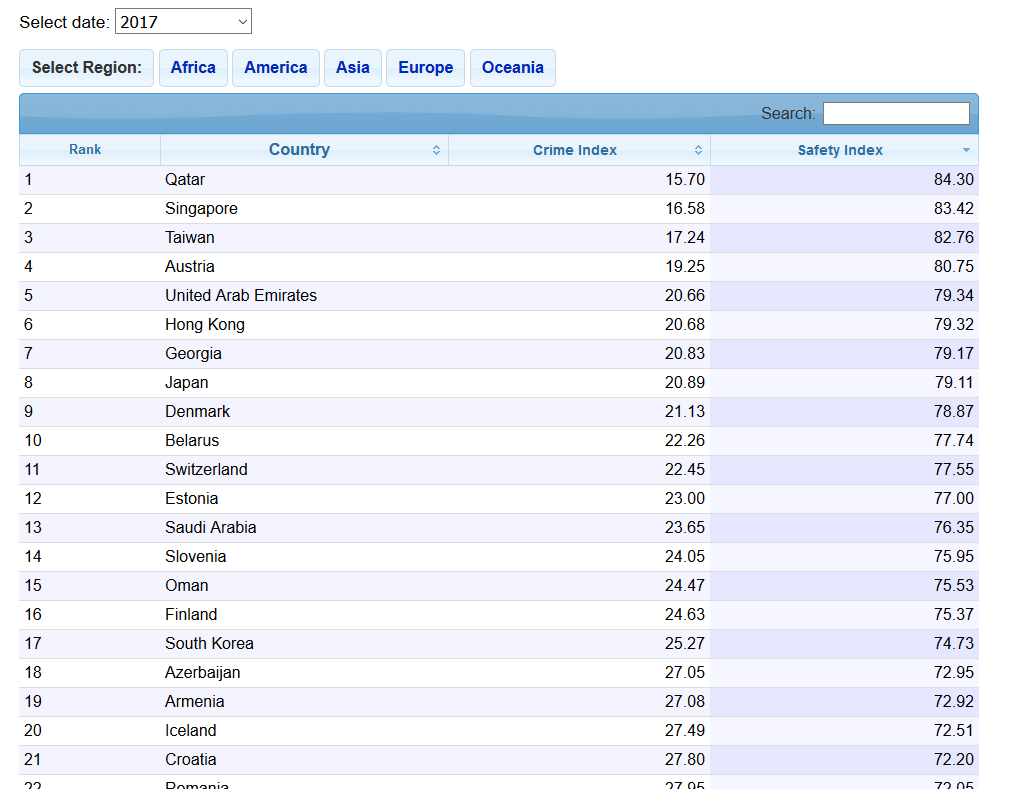Click Japan's safety index value 79.11
The width and height of the screenshot is (1011, 789).
pos(954,383)
